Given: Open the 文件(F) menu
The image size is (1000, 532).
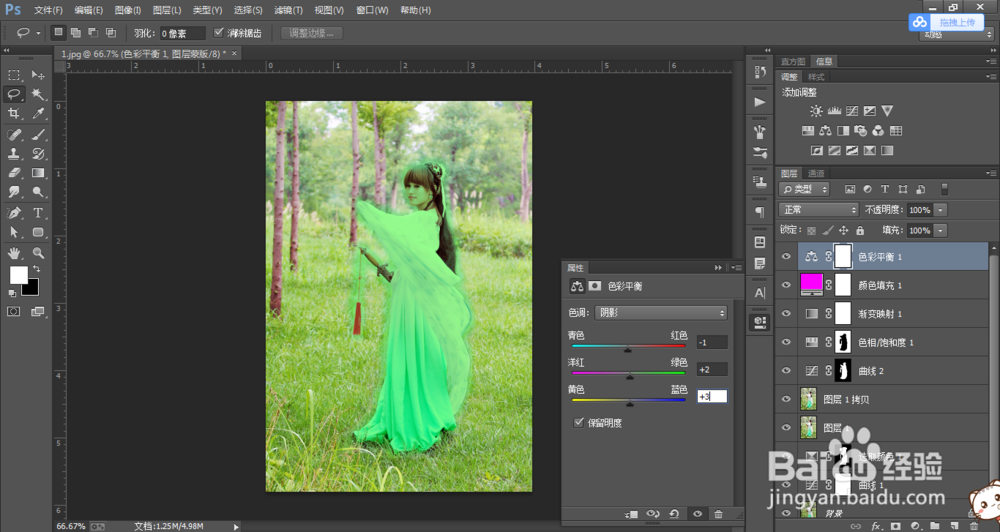Looking at the screenshot, I should 48,10.
